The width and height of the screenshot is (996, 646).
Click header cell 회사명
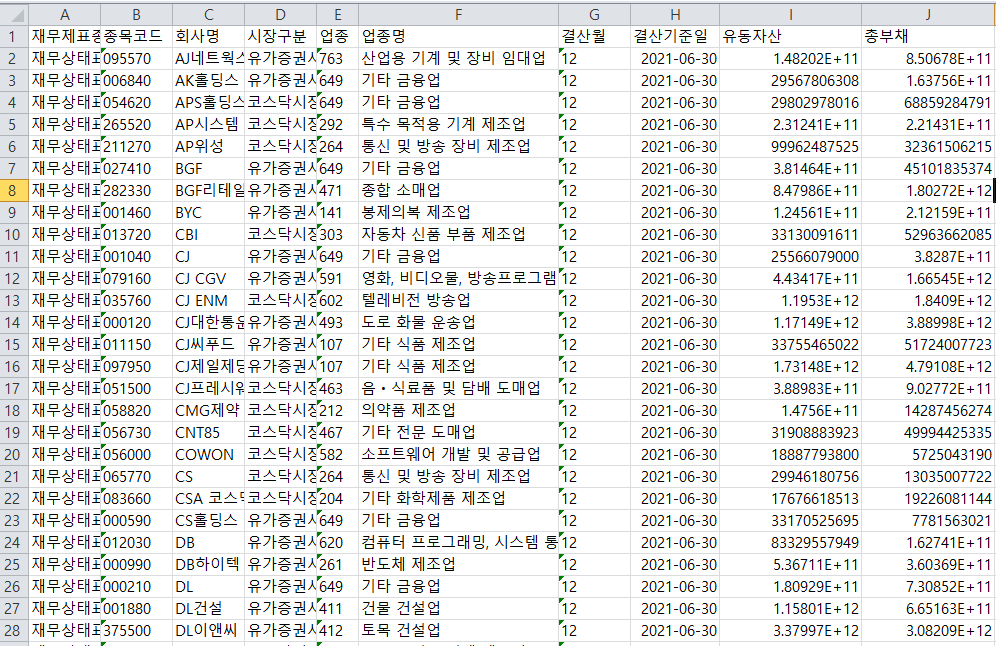coord(208,36)
